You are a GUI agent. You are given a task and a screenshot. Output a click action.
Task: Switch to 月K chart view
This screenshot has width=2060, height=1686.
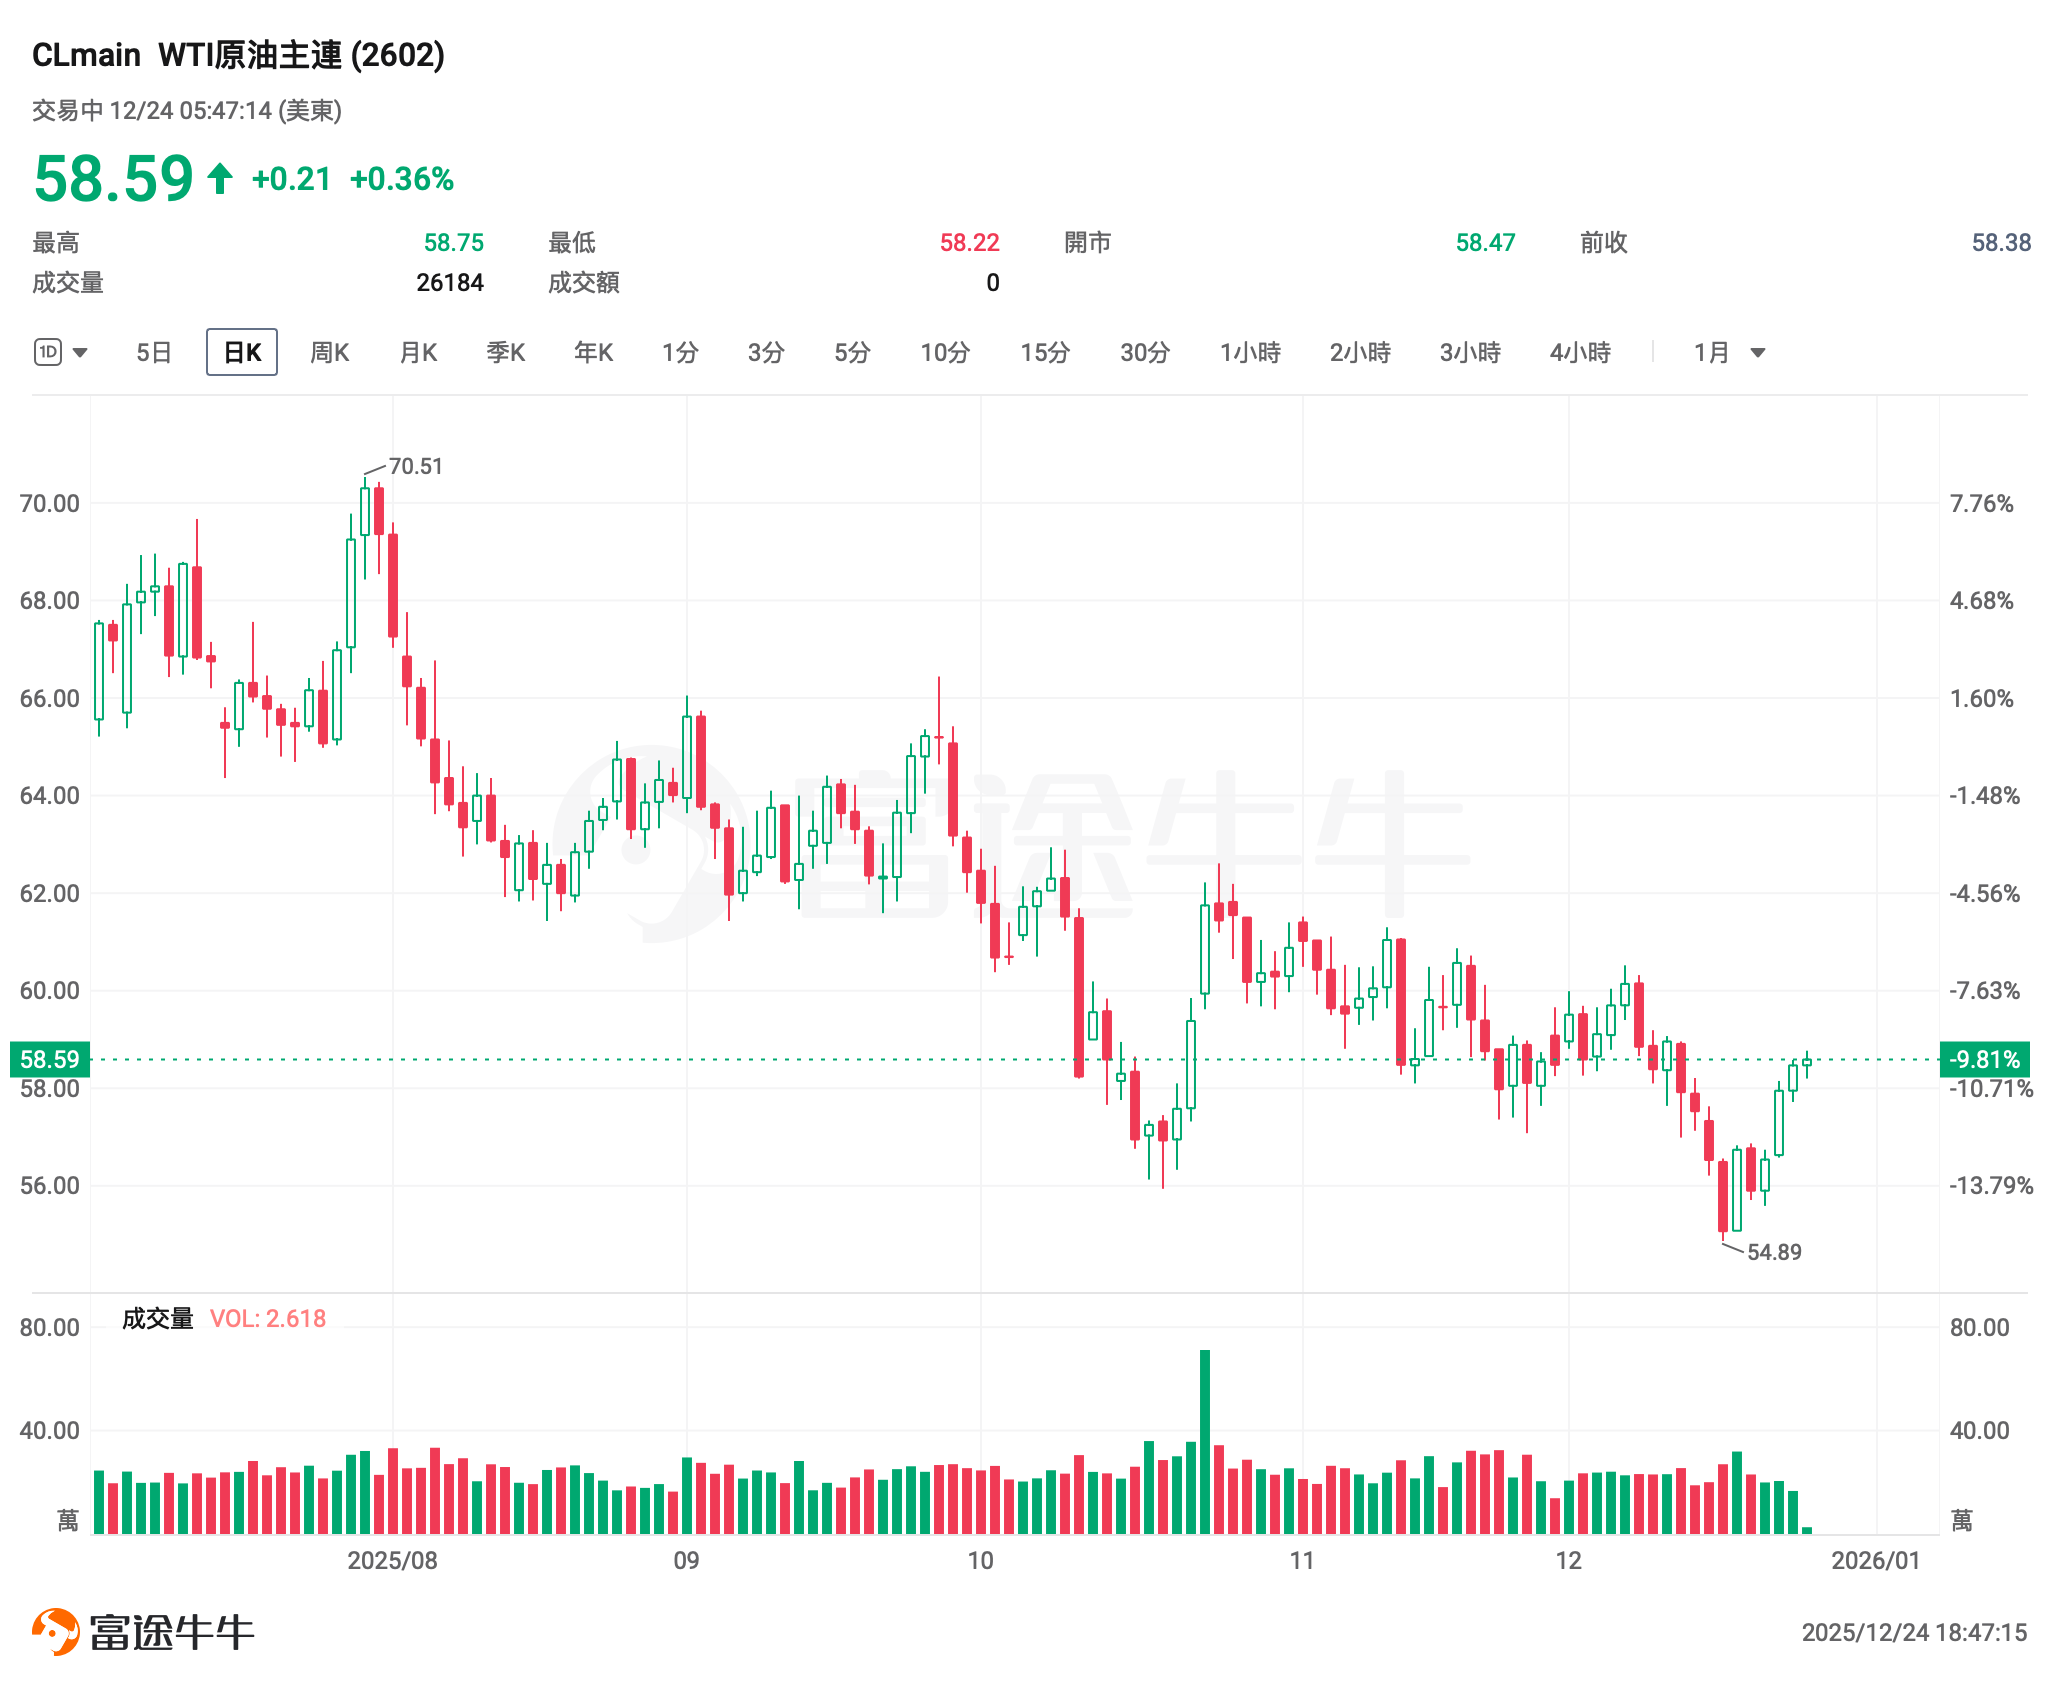coord(418,352)
